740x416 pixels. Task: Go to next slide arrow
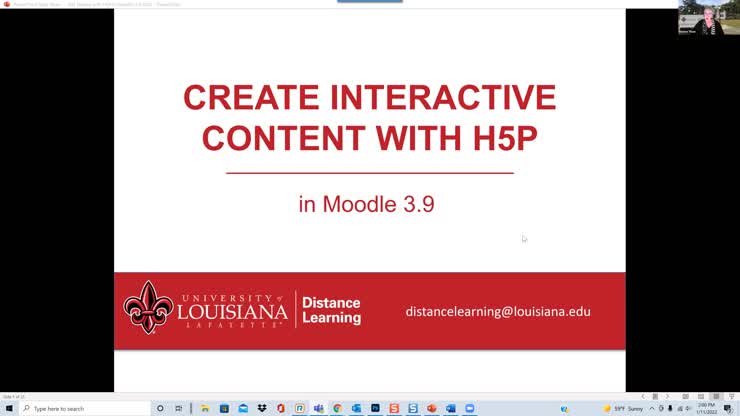coord(667,397)
